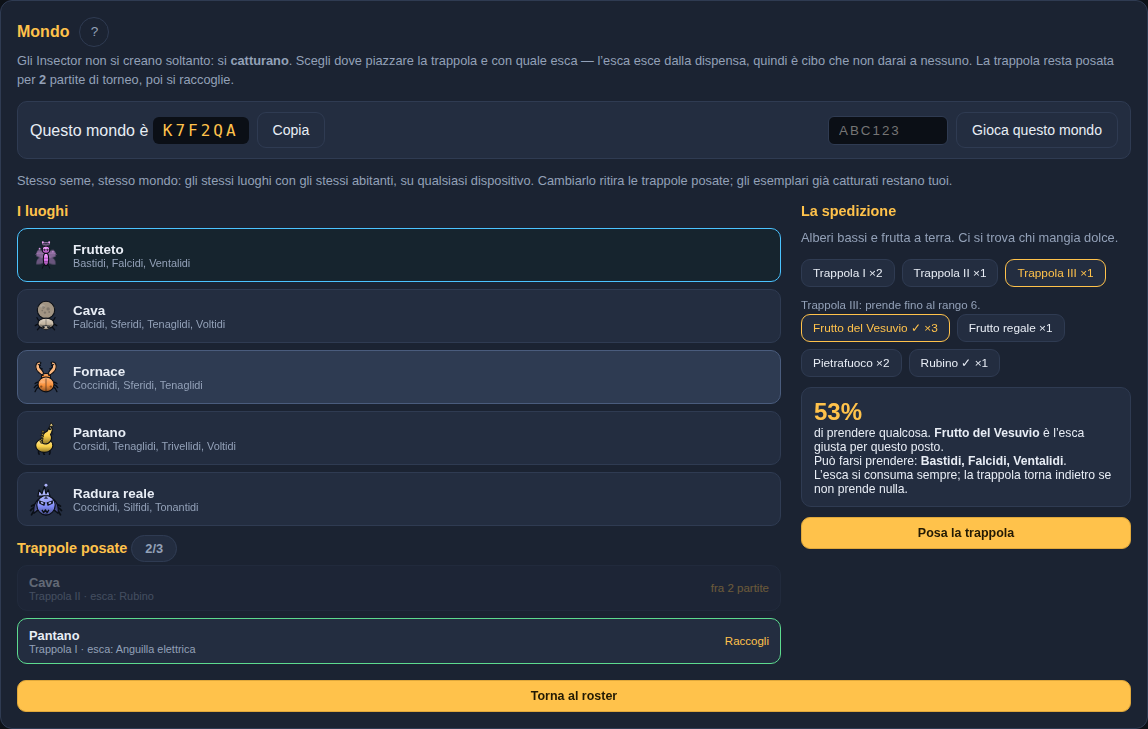Click Torna al roster button
The height and width of the screenshot is (729, 1148).
pyautogui.click(x=574, y=696)
